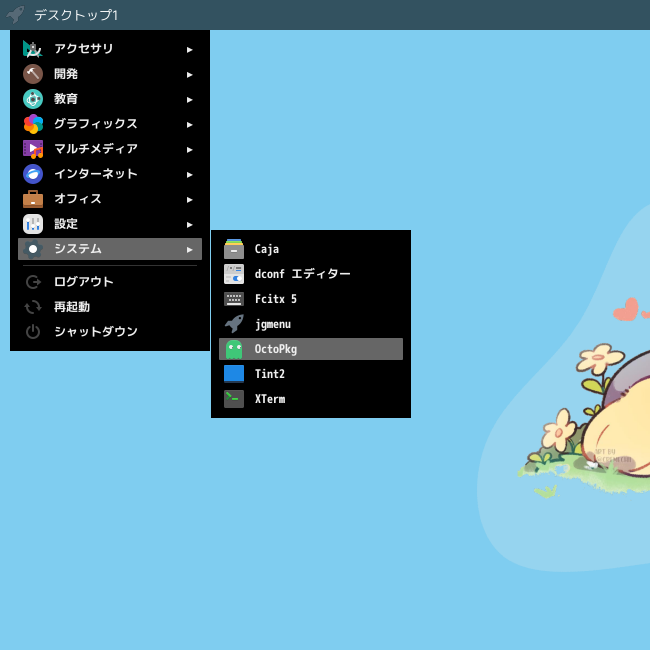The image size is (650, 650).
Task: Open the 教育 menu category
Action: tap(110, 99)
